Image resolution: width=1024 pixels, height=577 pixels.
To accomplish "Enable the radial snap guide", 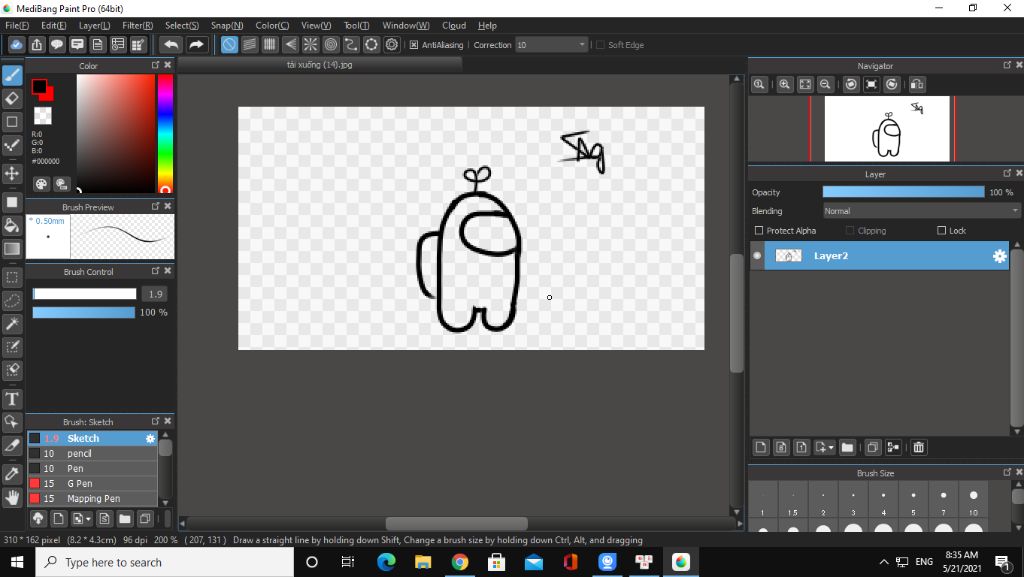I will coord(310,44).
